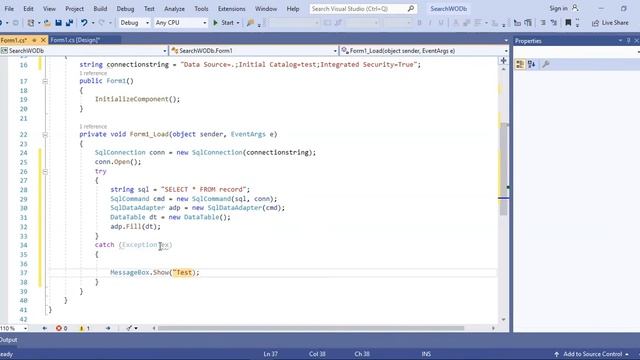Click the "Test" string on line 37
Screen dimensions: 640x360
182,273
